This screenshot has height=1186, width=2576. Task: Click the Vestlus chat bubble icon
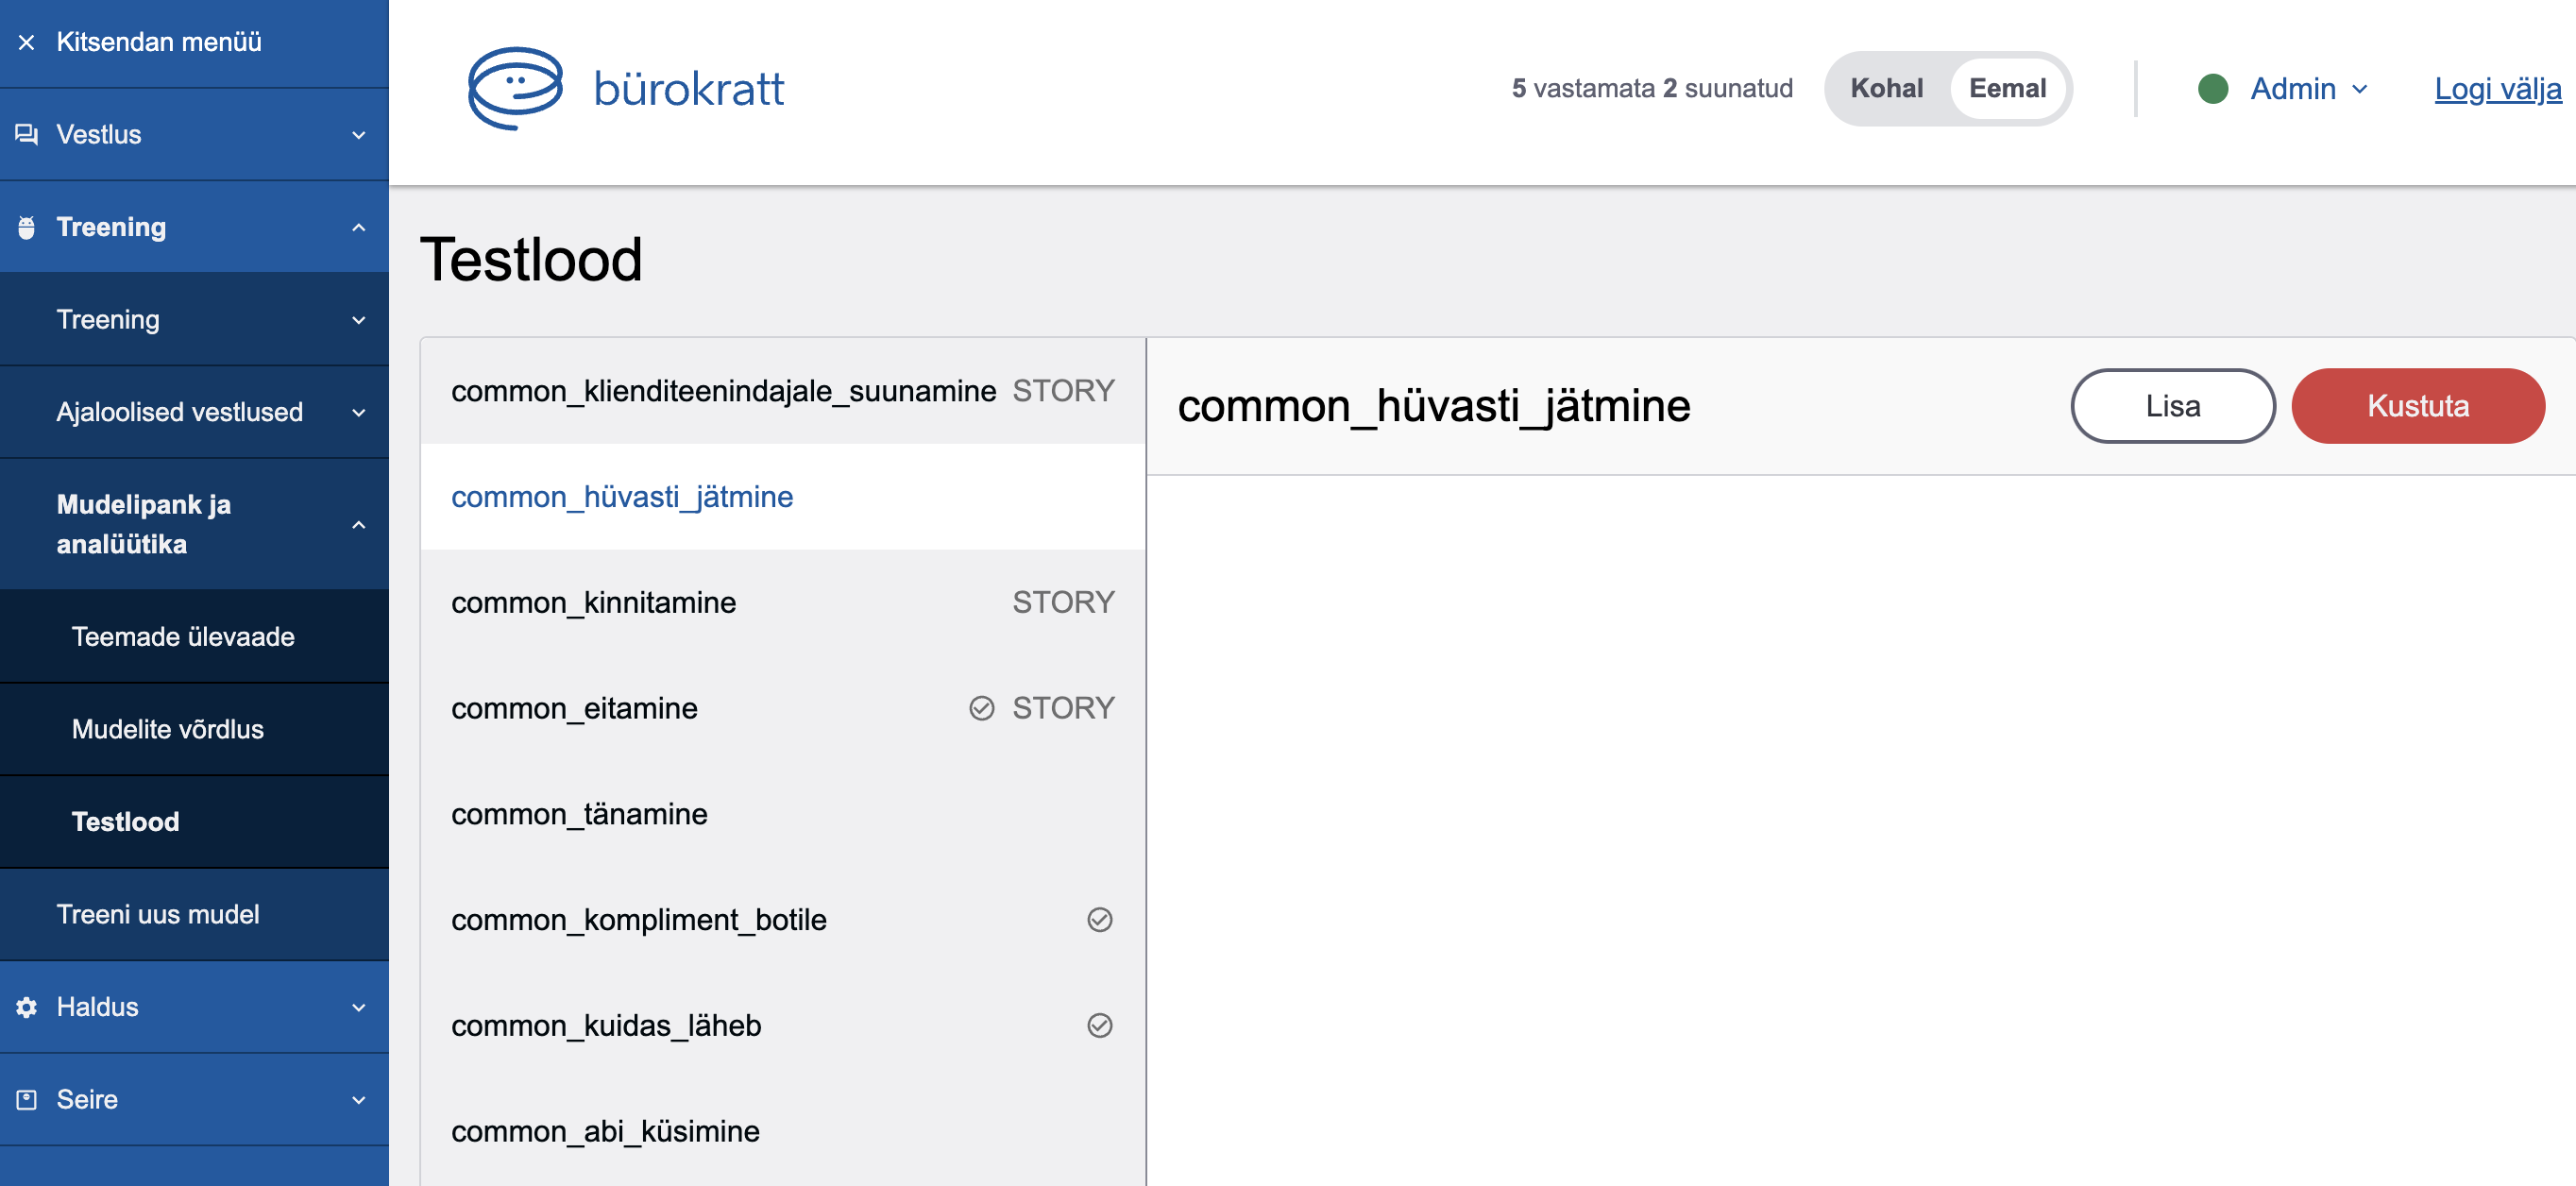pos(27,134)
